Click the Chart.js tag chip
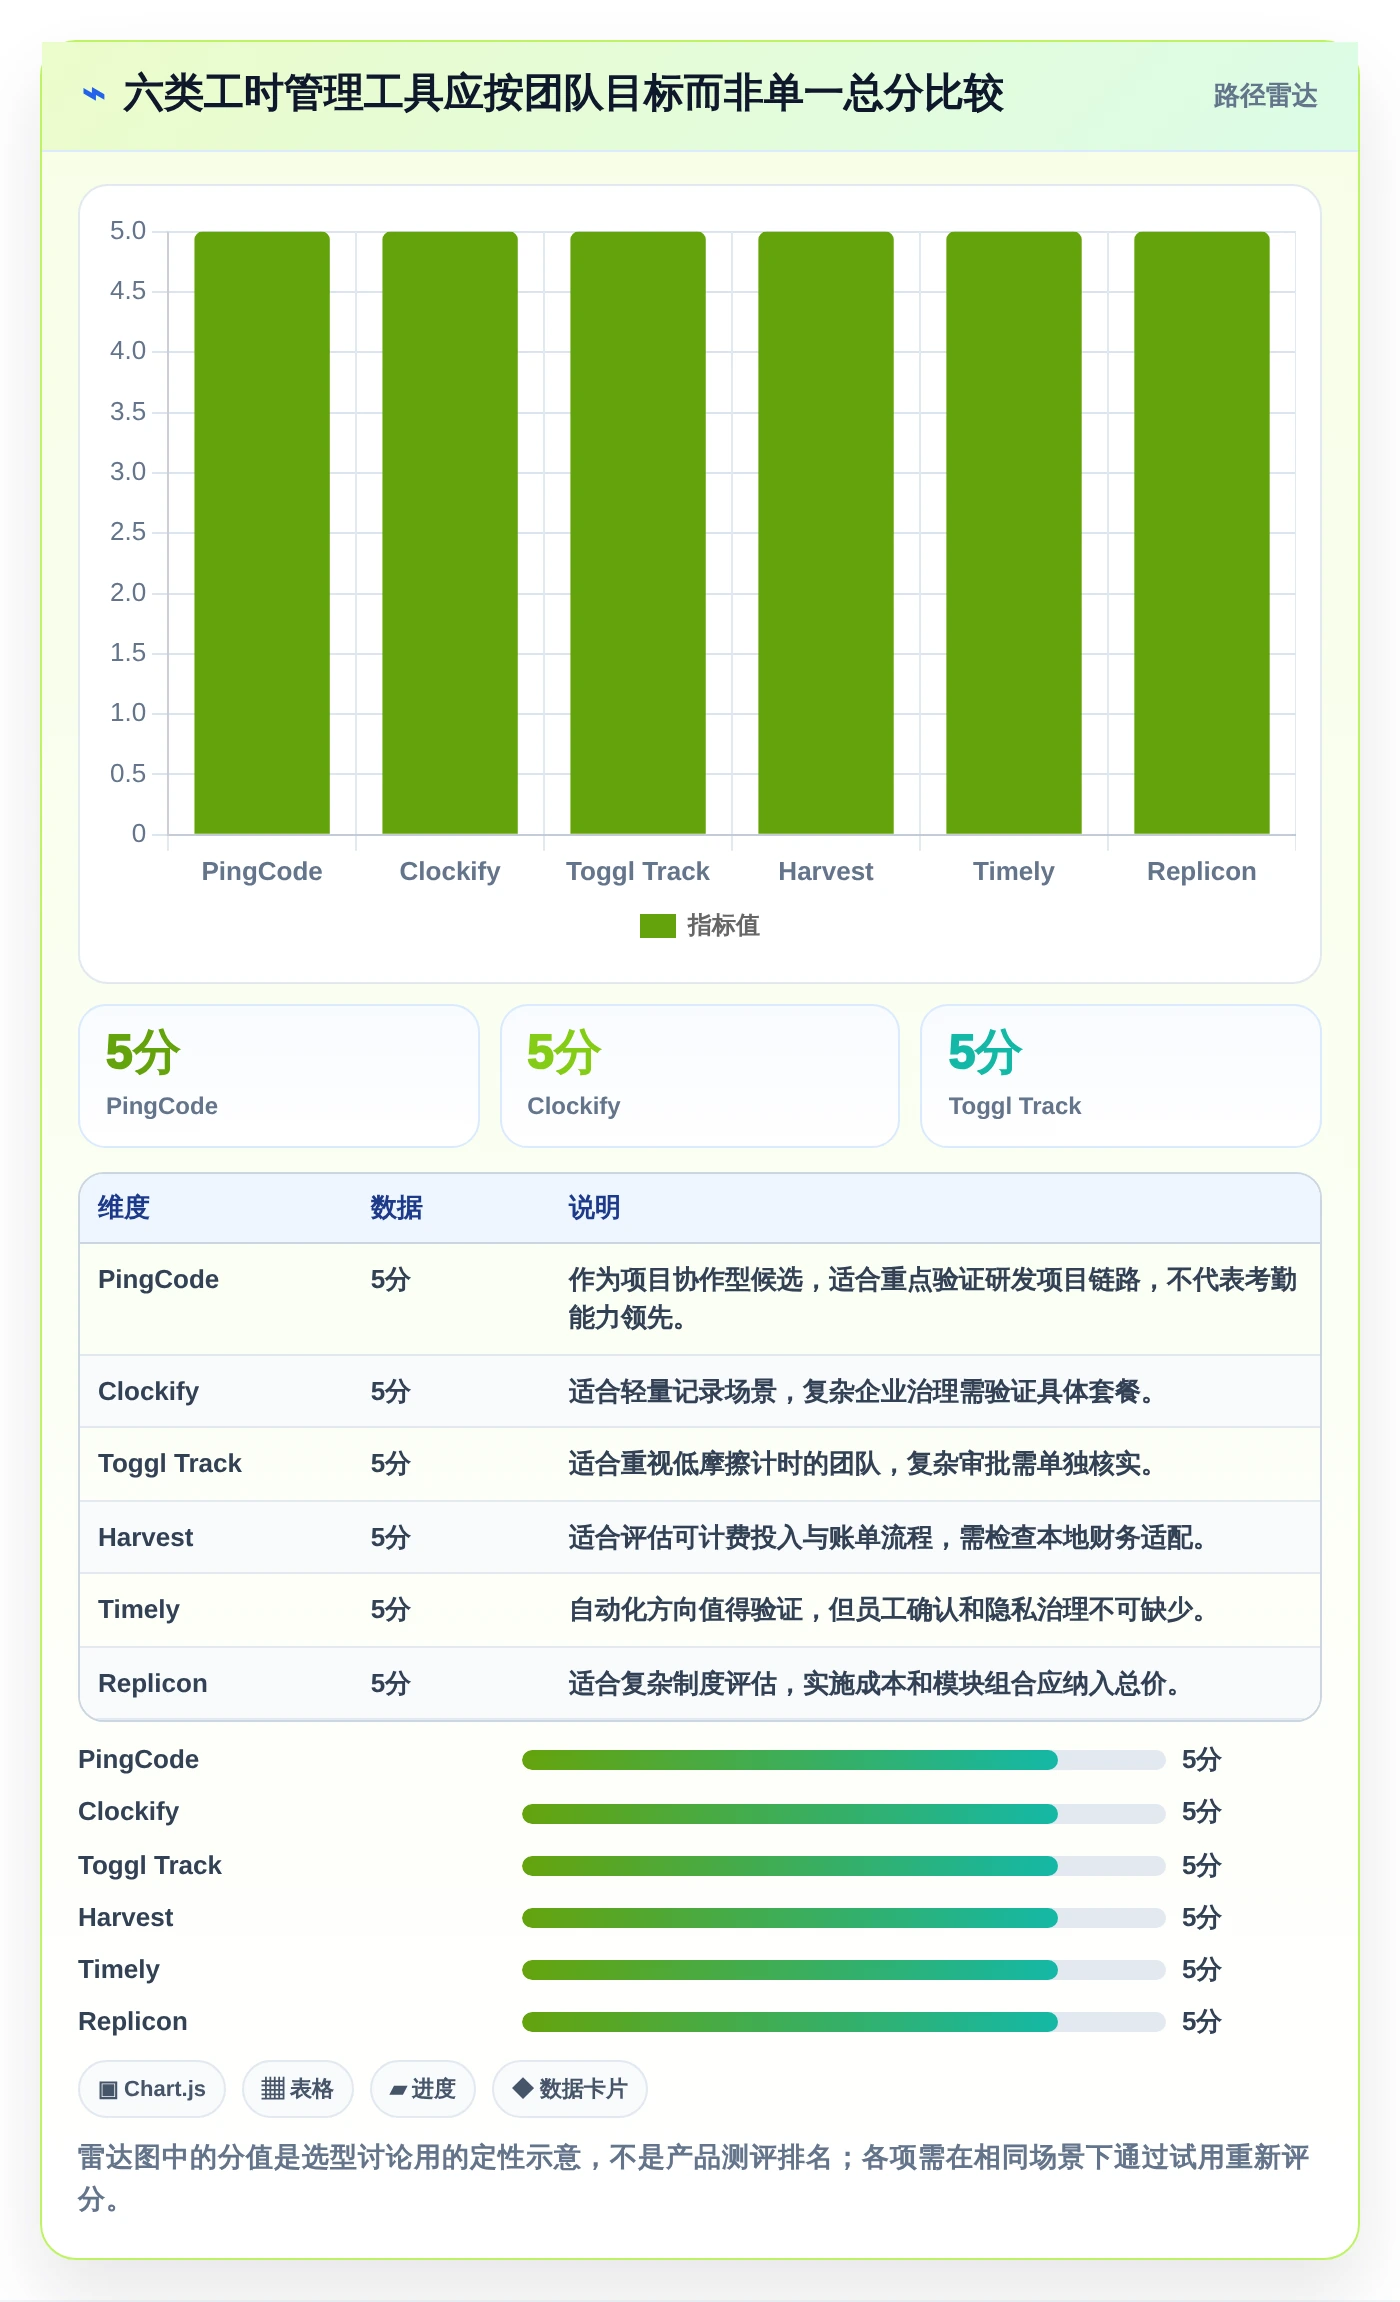This screenshot has width=1400, height=2302. 152,2089
